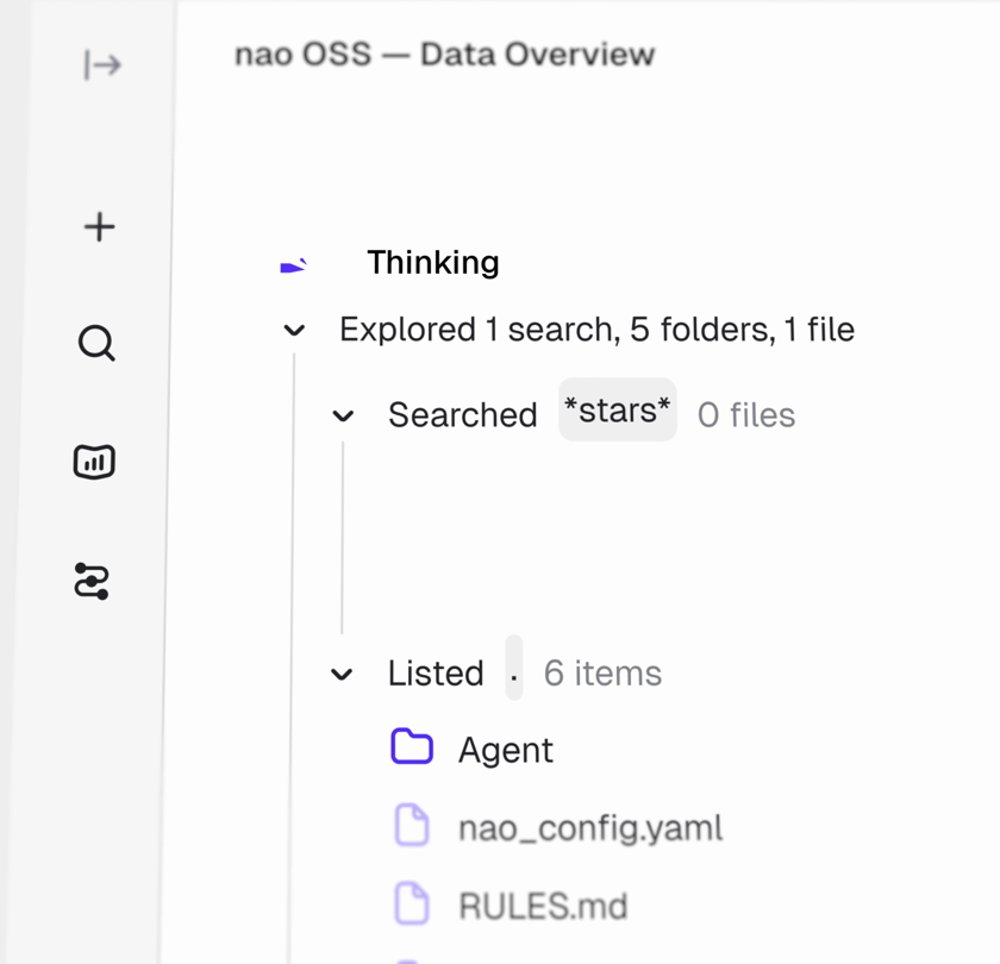Expand the sidebar with arrow icon
This screenshot has height=964, width=1000.
[x=102, y=65]
